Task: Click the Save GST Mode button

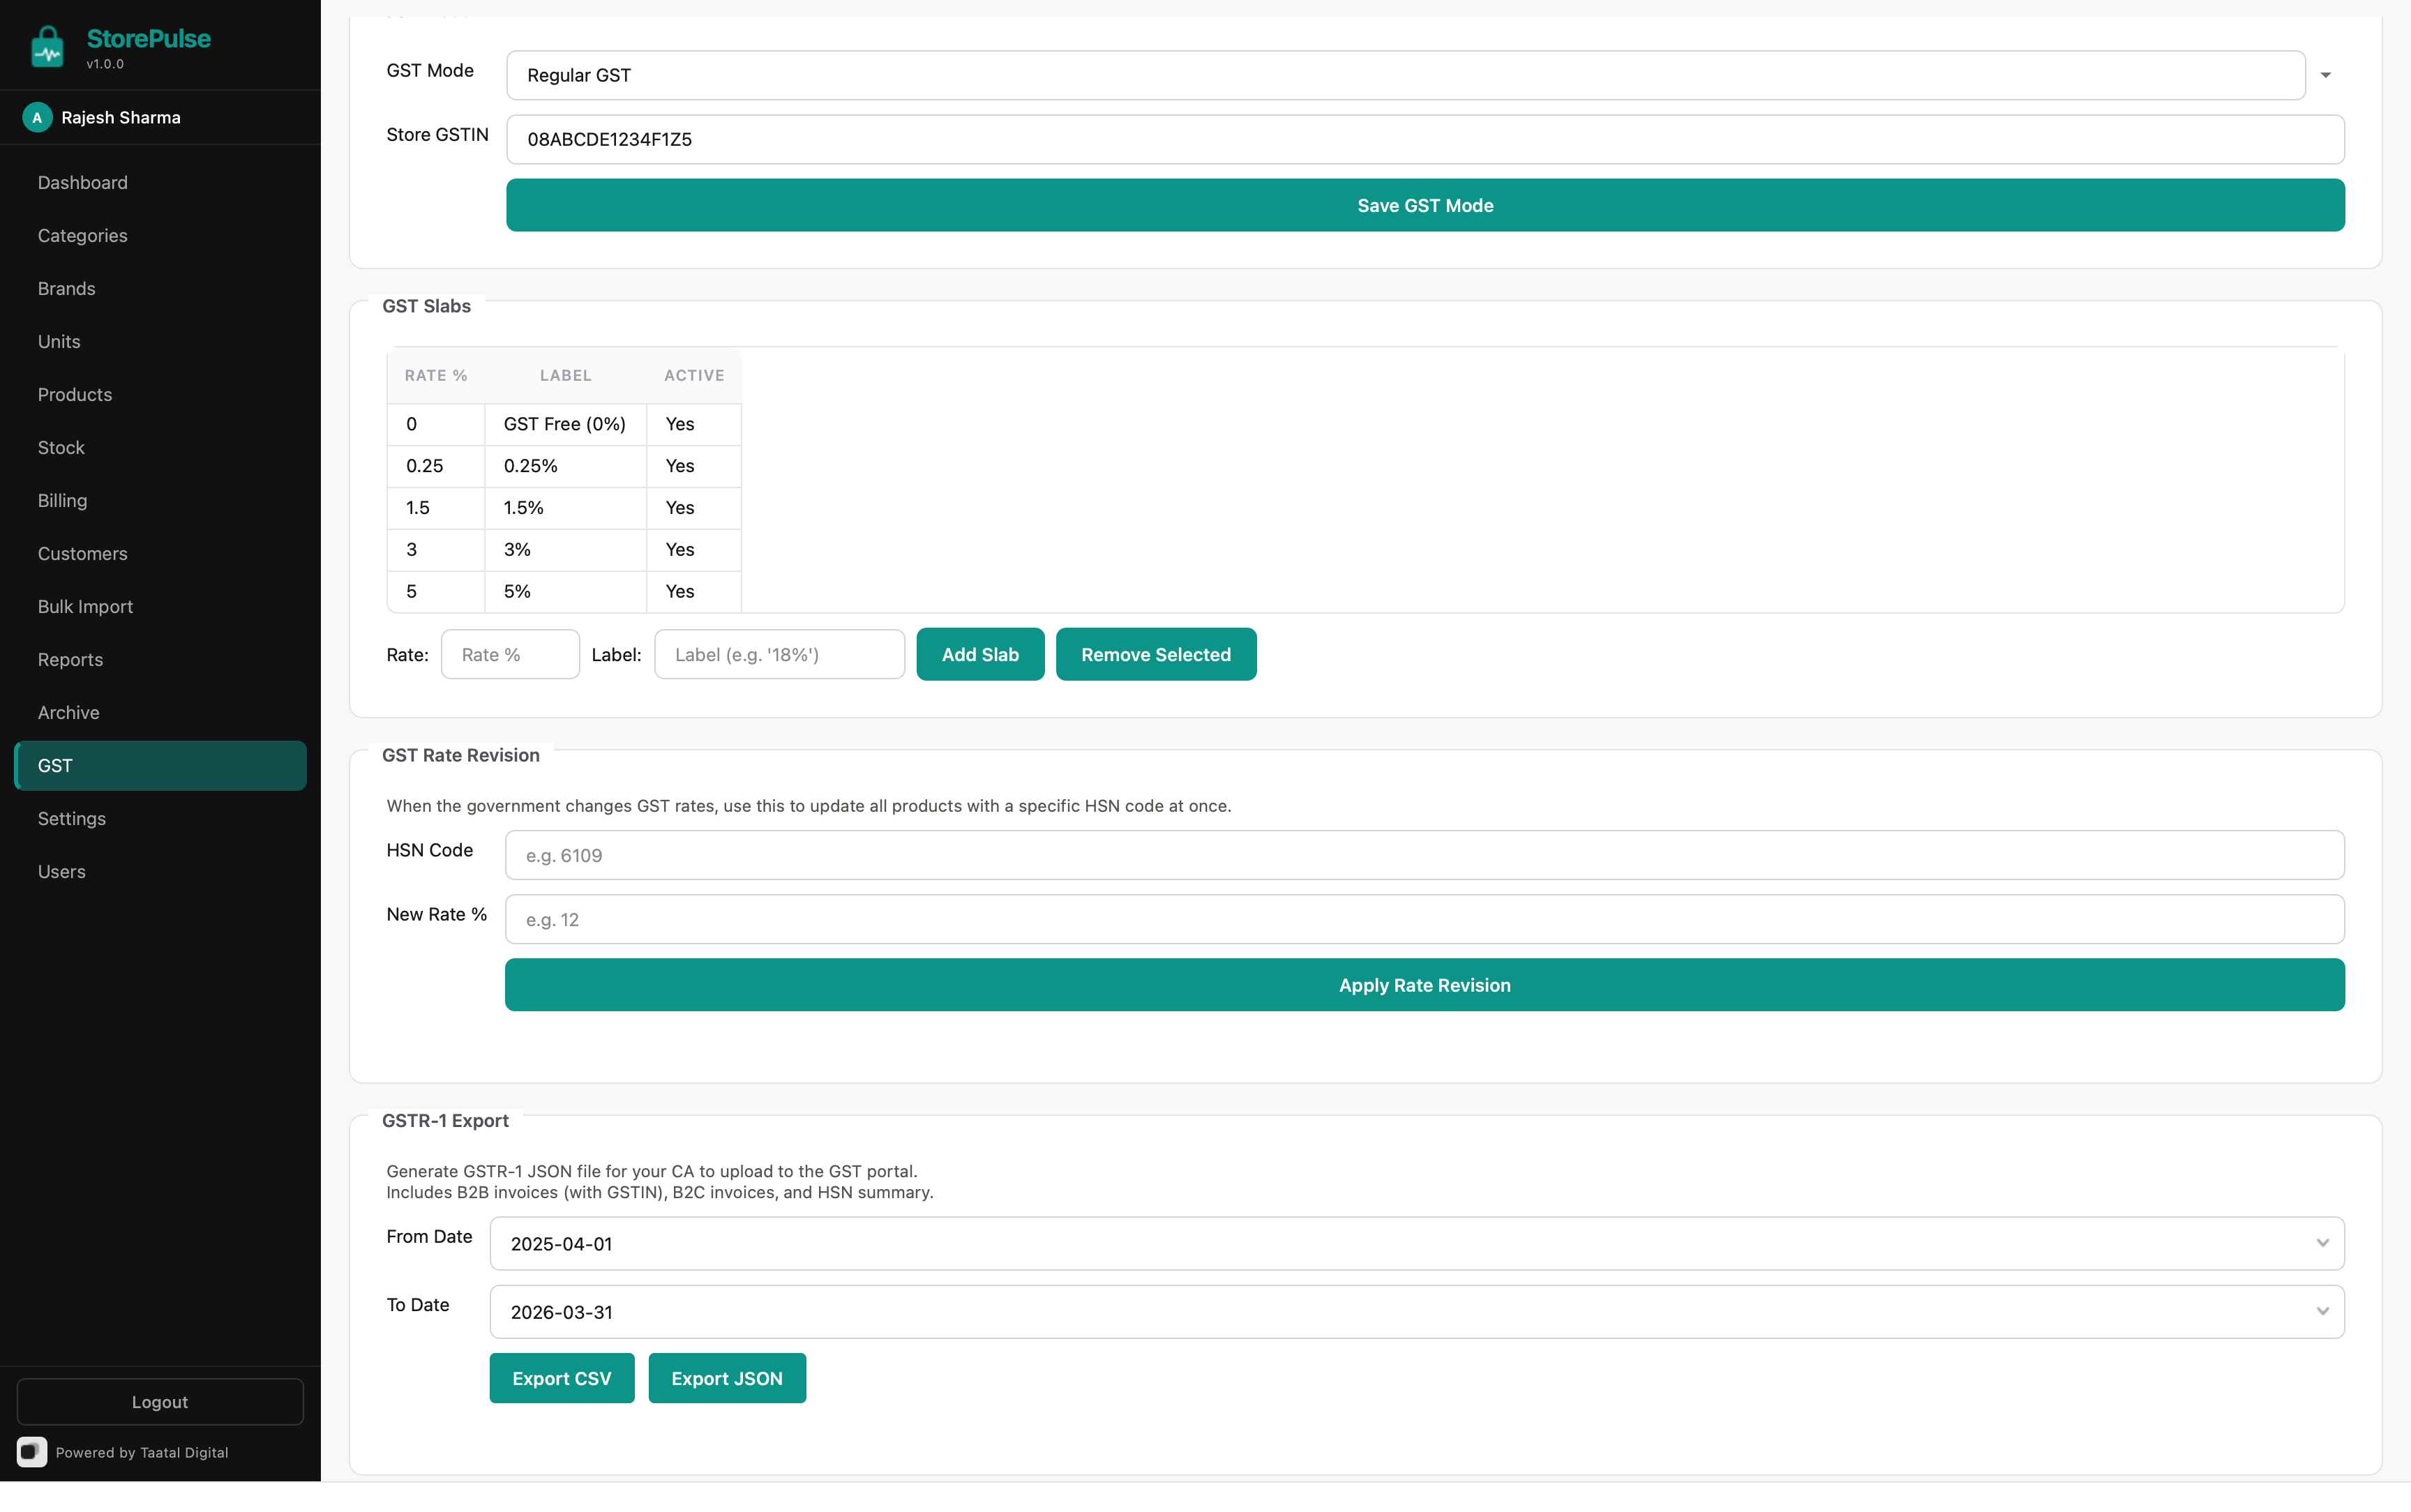Action: (1425, 205)
